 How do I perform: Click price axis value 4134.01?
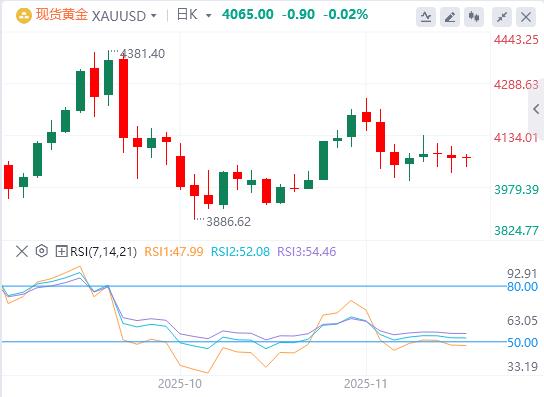517,138
